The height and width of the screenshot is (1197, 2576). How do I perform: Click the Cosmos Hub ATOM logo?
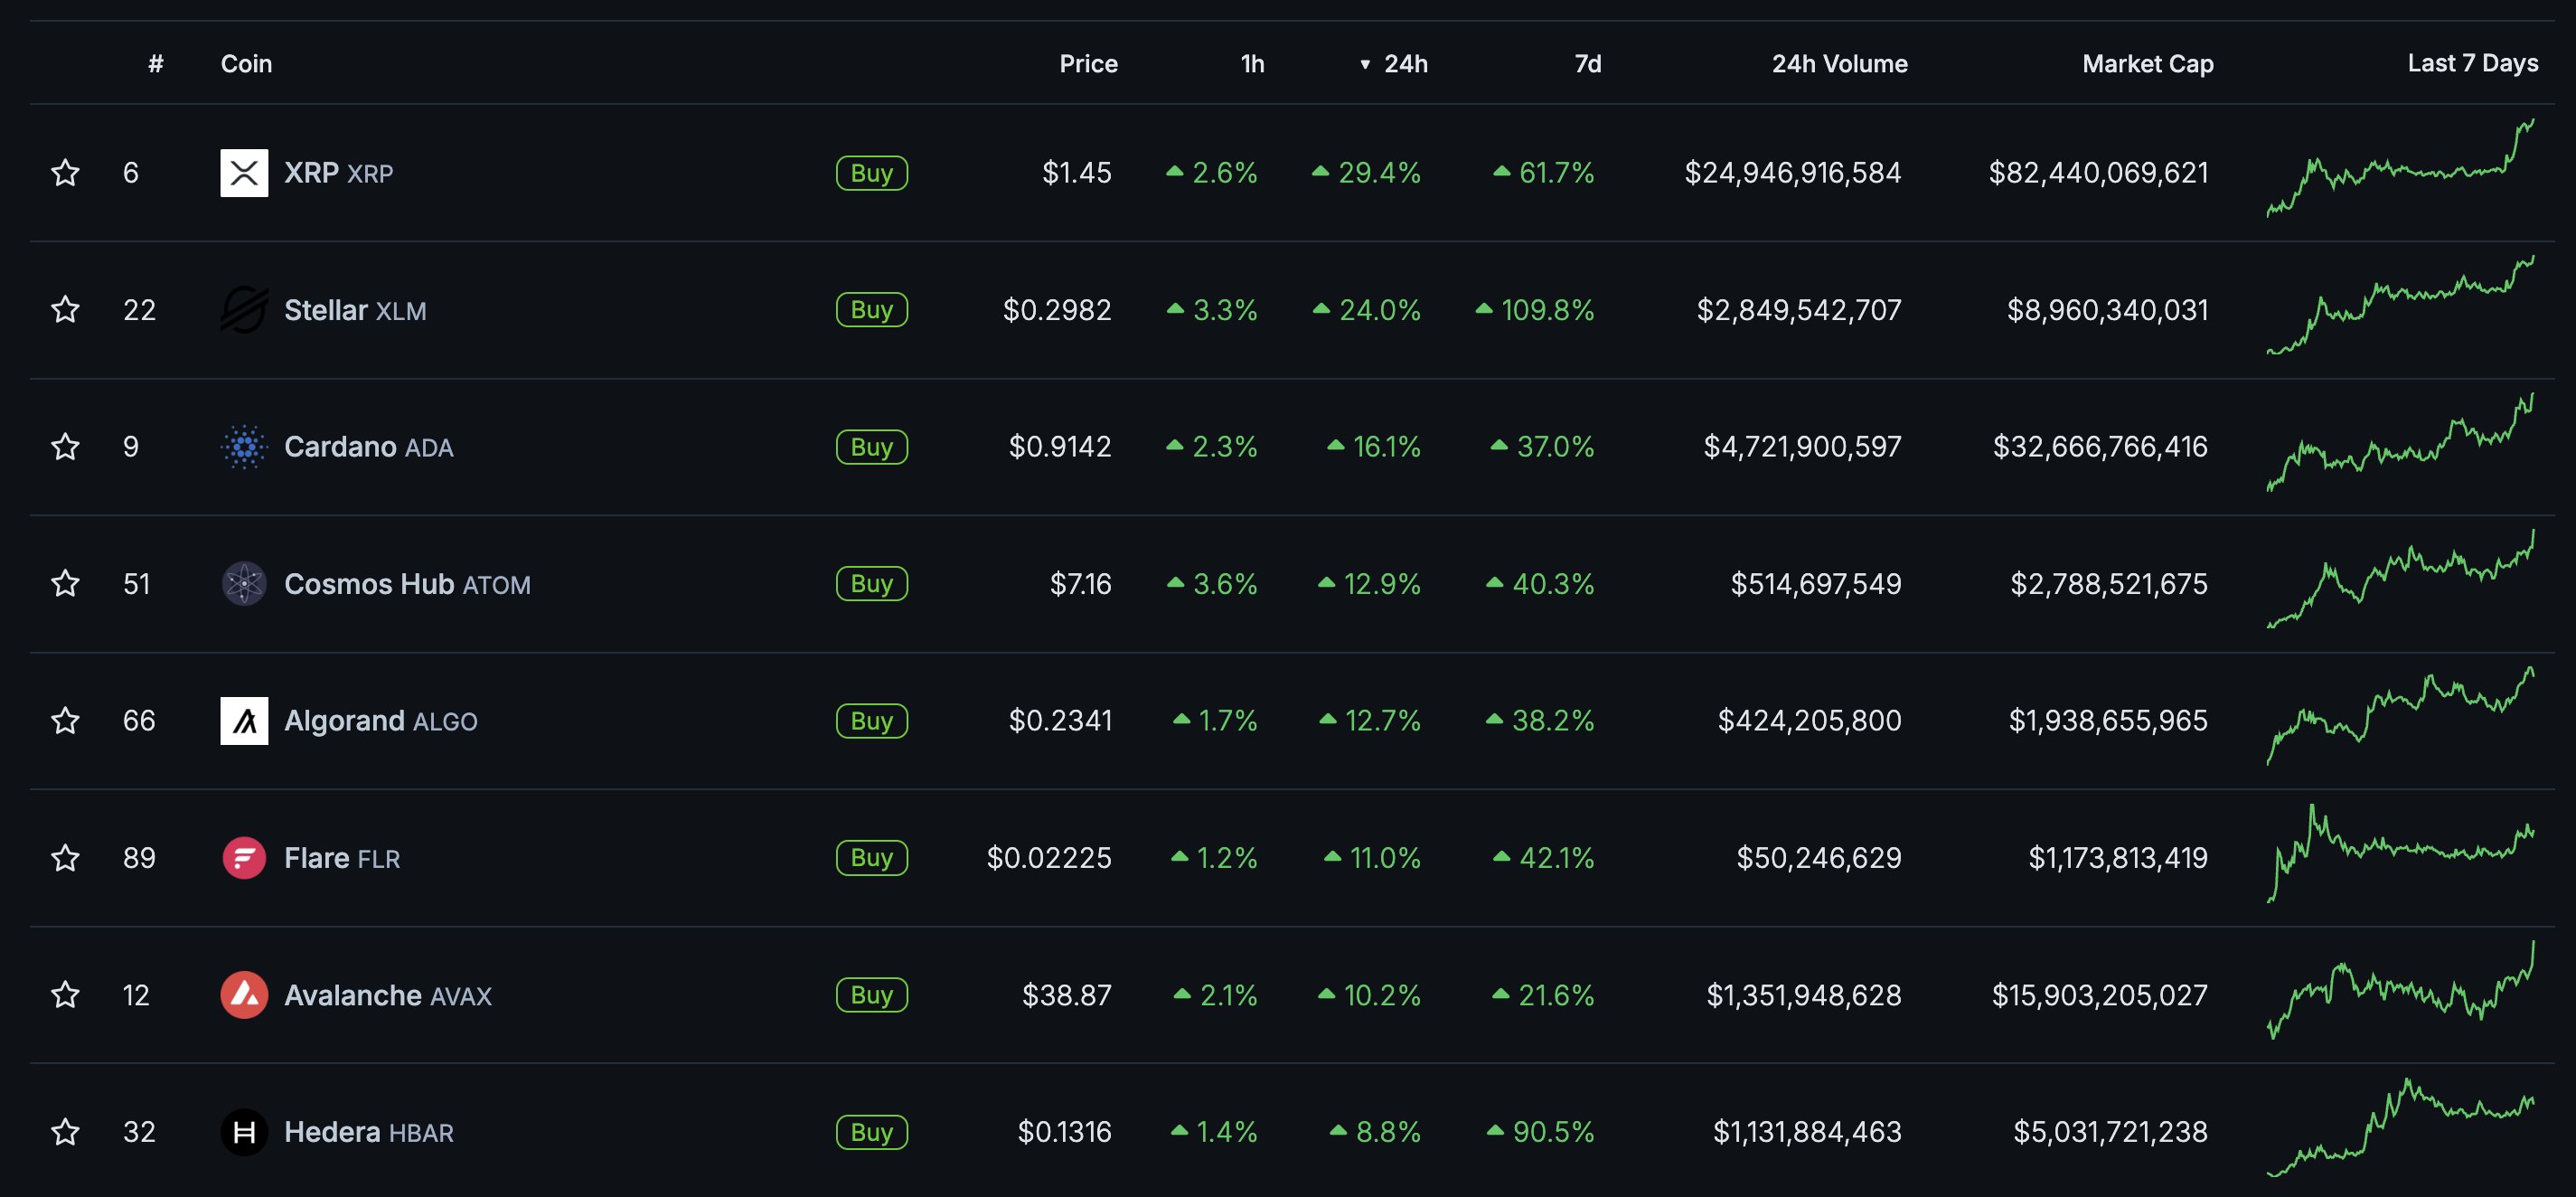[244, 584]
